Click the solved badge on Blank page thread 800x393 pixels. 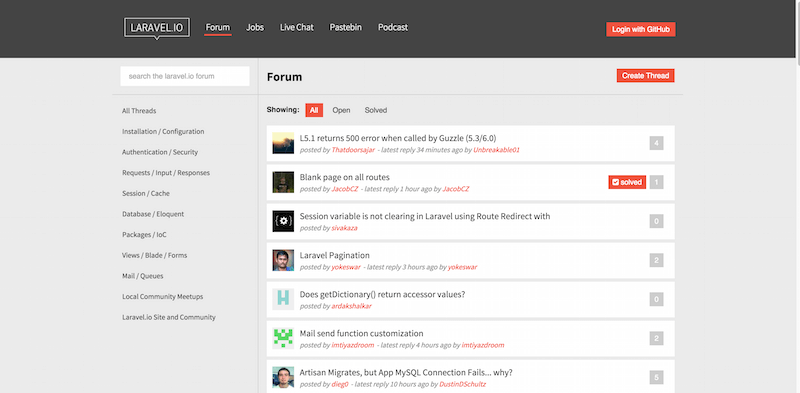(x=627, y=182)
